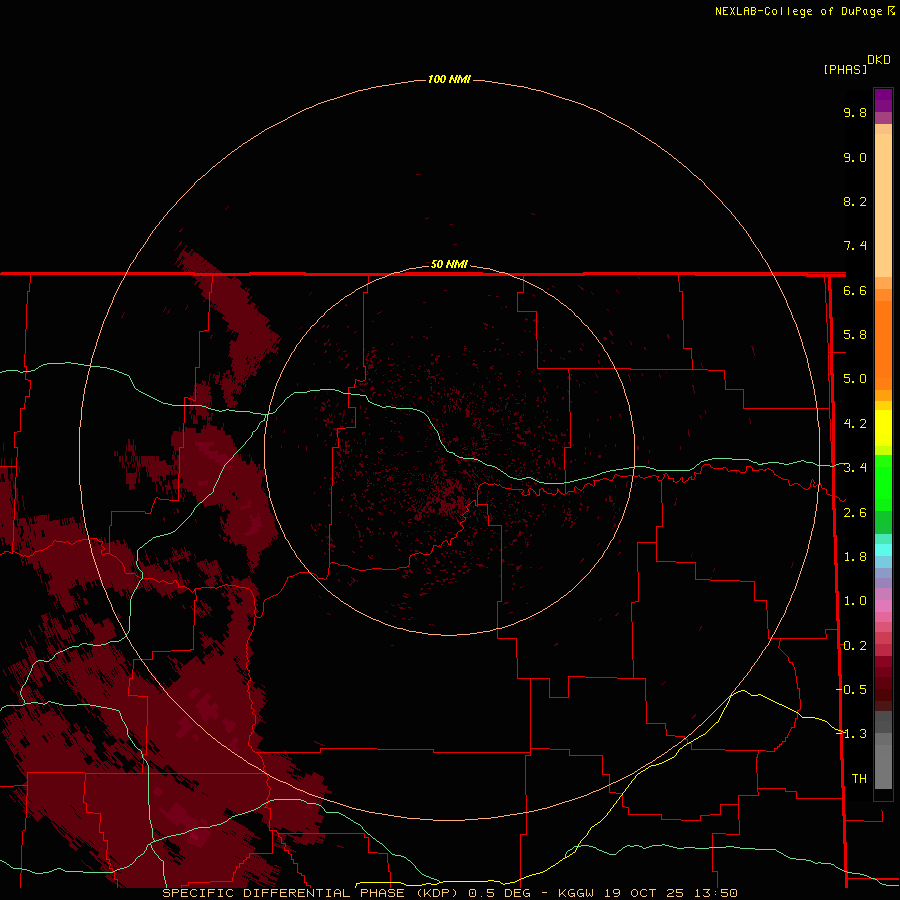Image resolution: width=900 pixels, height=900 pixels.
Task: Pick the yellow band of the color scale
Action: [883, 428]
